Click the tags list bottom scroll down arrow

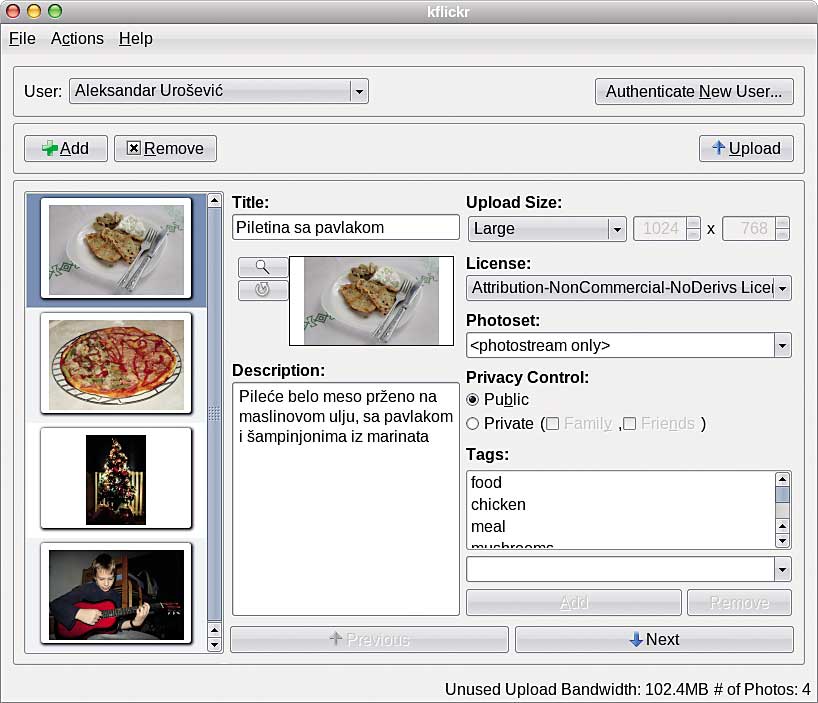(x=782, y=541)
